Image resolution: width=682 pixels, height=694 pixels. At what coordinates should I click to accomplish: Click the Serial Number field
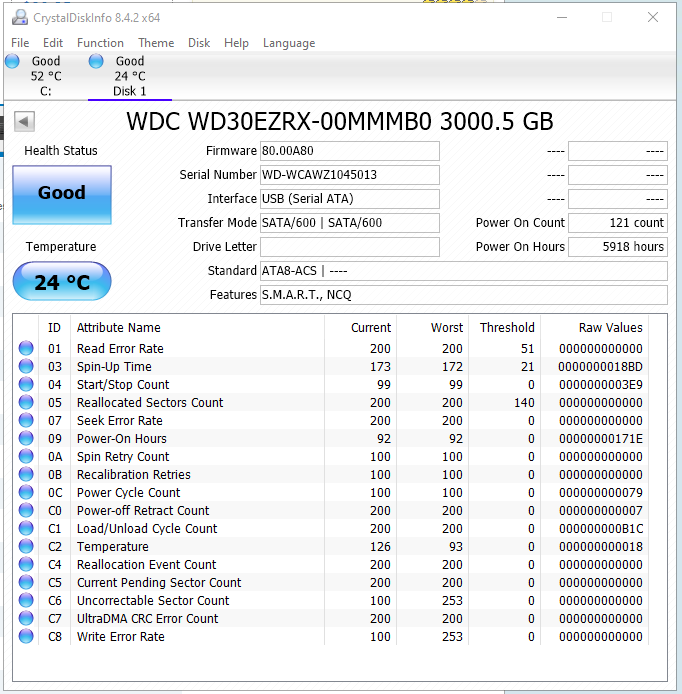(x=349, y=175)
